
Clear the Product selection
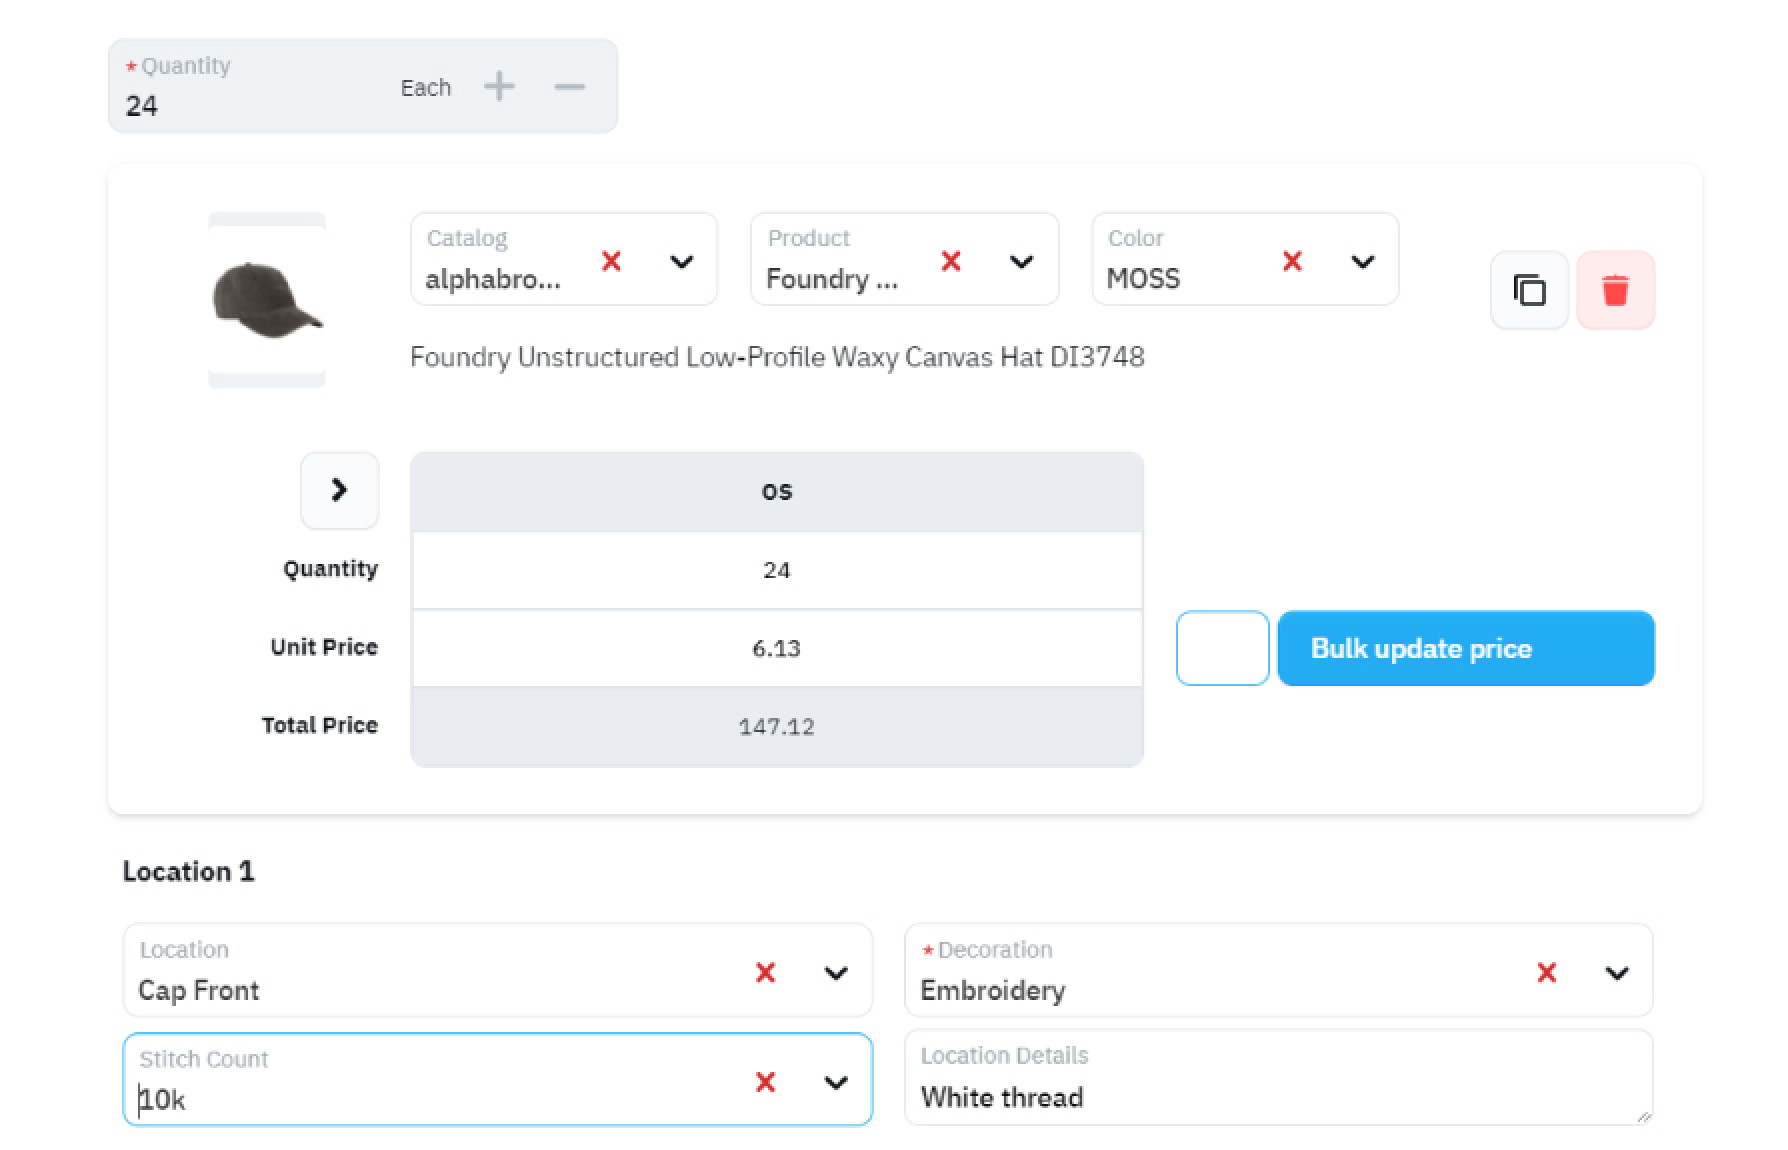click(951, 261)
